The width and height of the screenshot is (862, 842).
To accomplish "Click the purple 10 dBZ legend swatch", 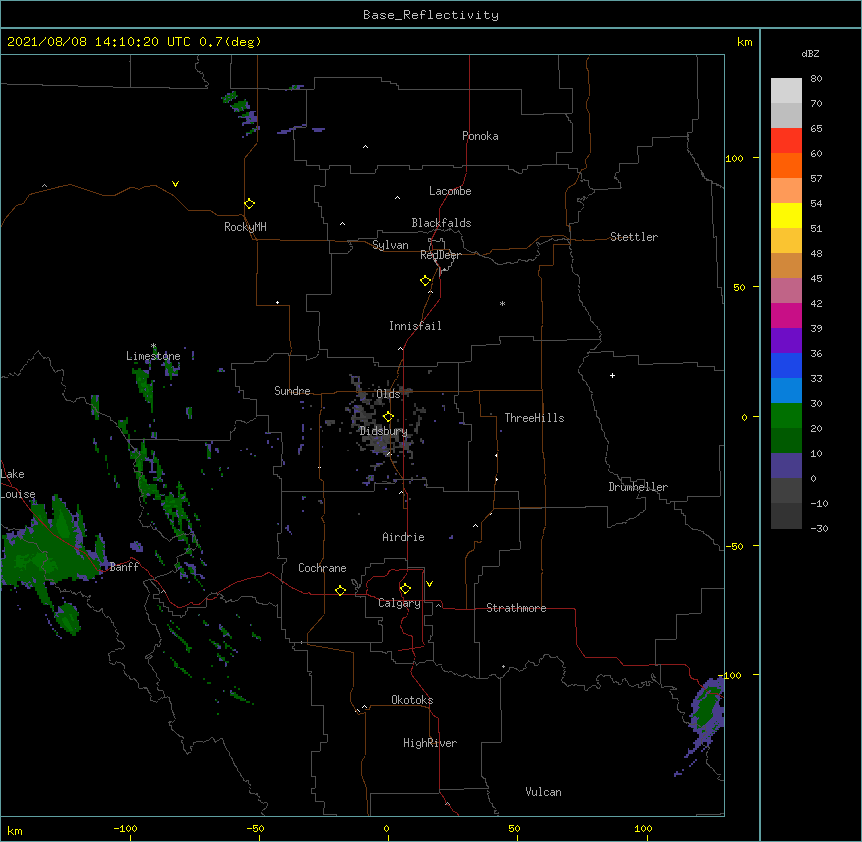I will (x=786, y=466).
